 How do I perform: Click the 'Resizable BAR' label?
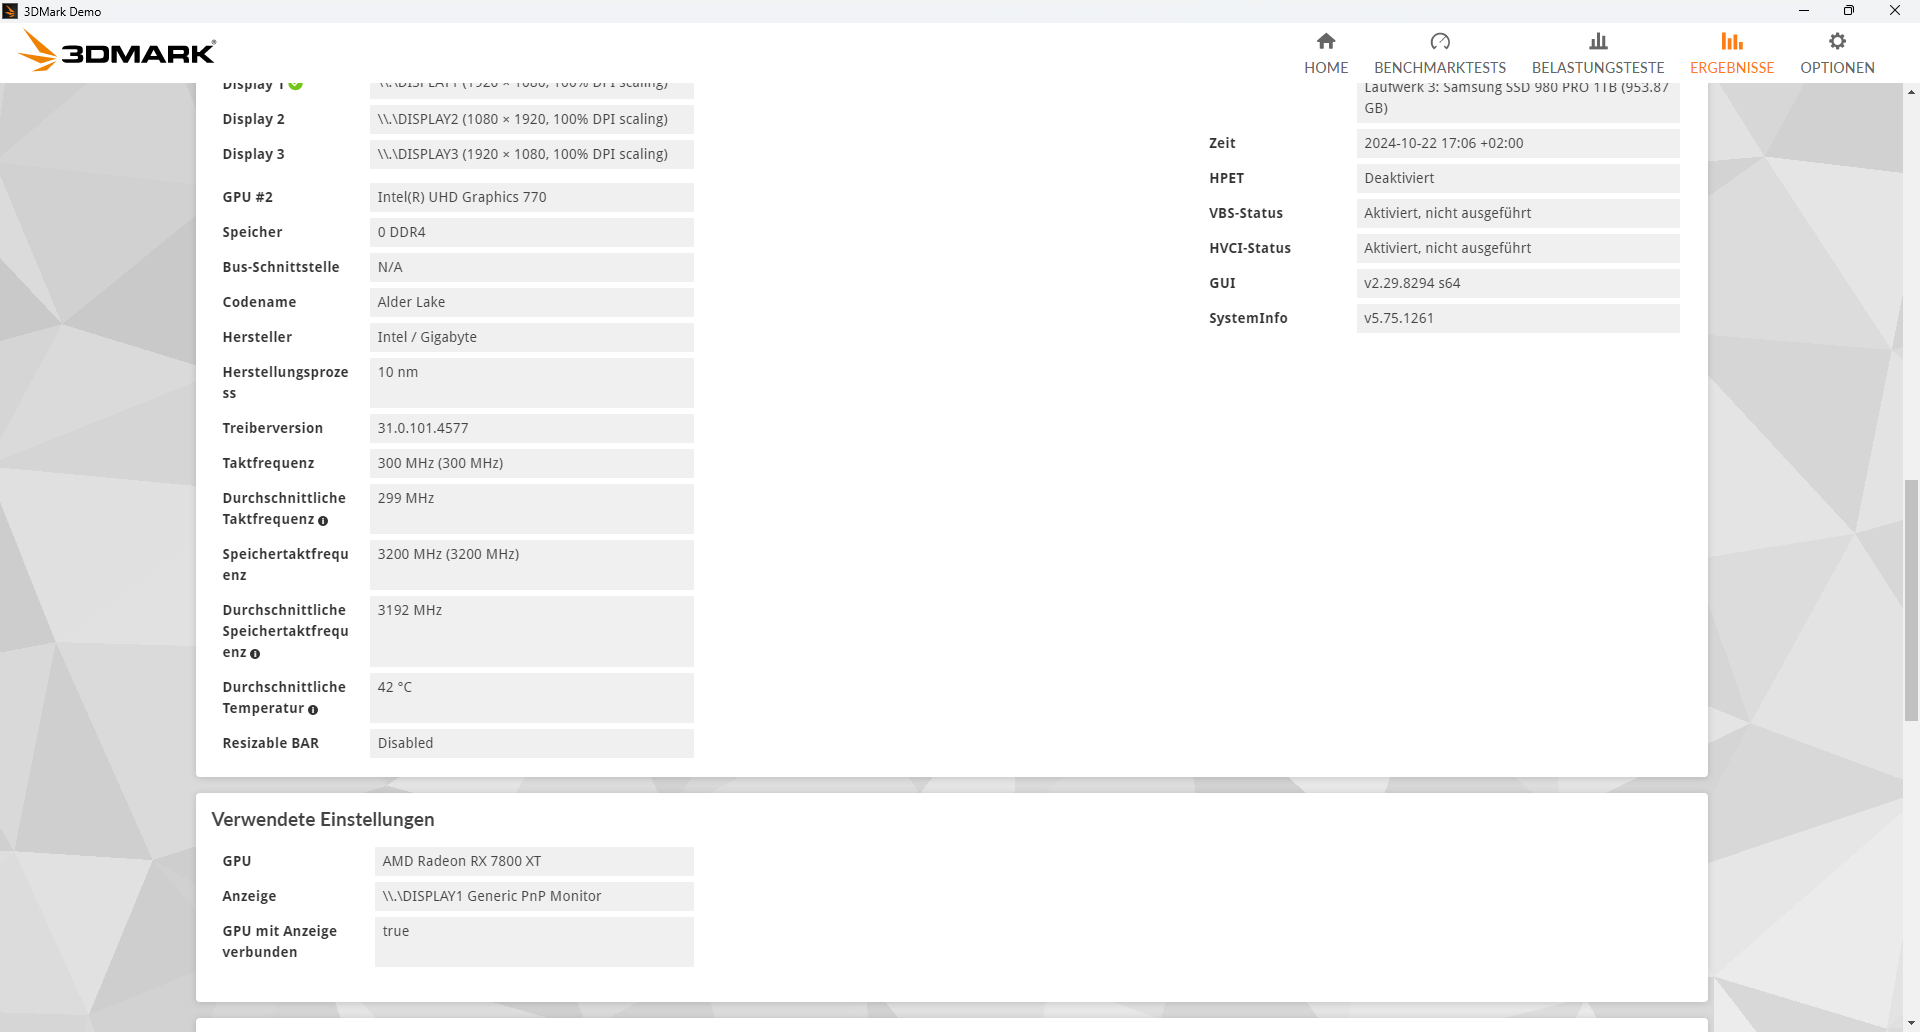tap(271, 743)
